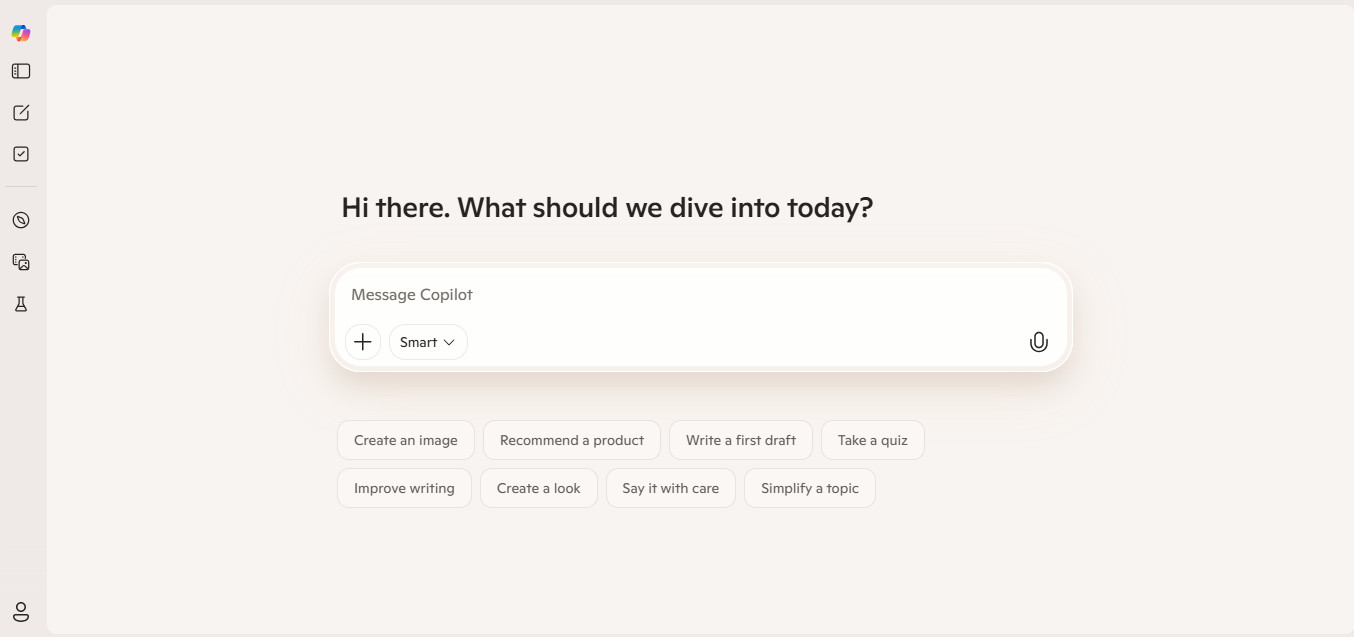
Task: Open the image gallery sidebar icon
Action: click(20, 262)
